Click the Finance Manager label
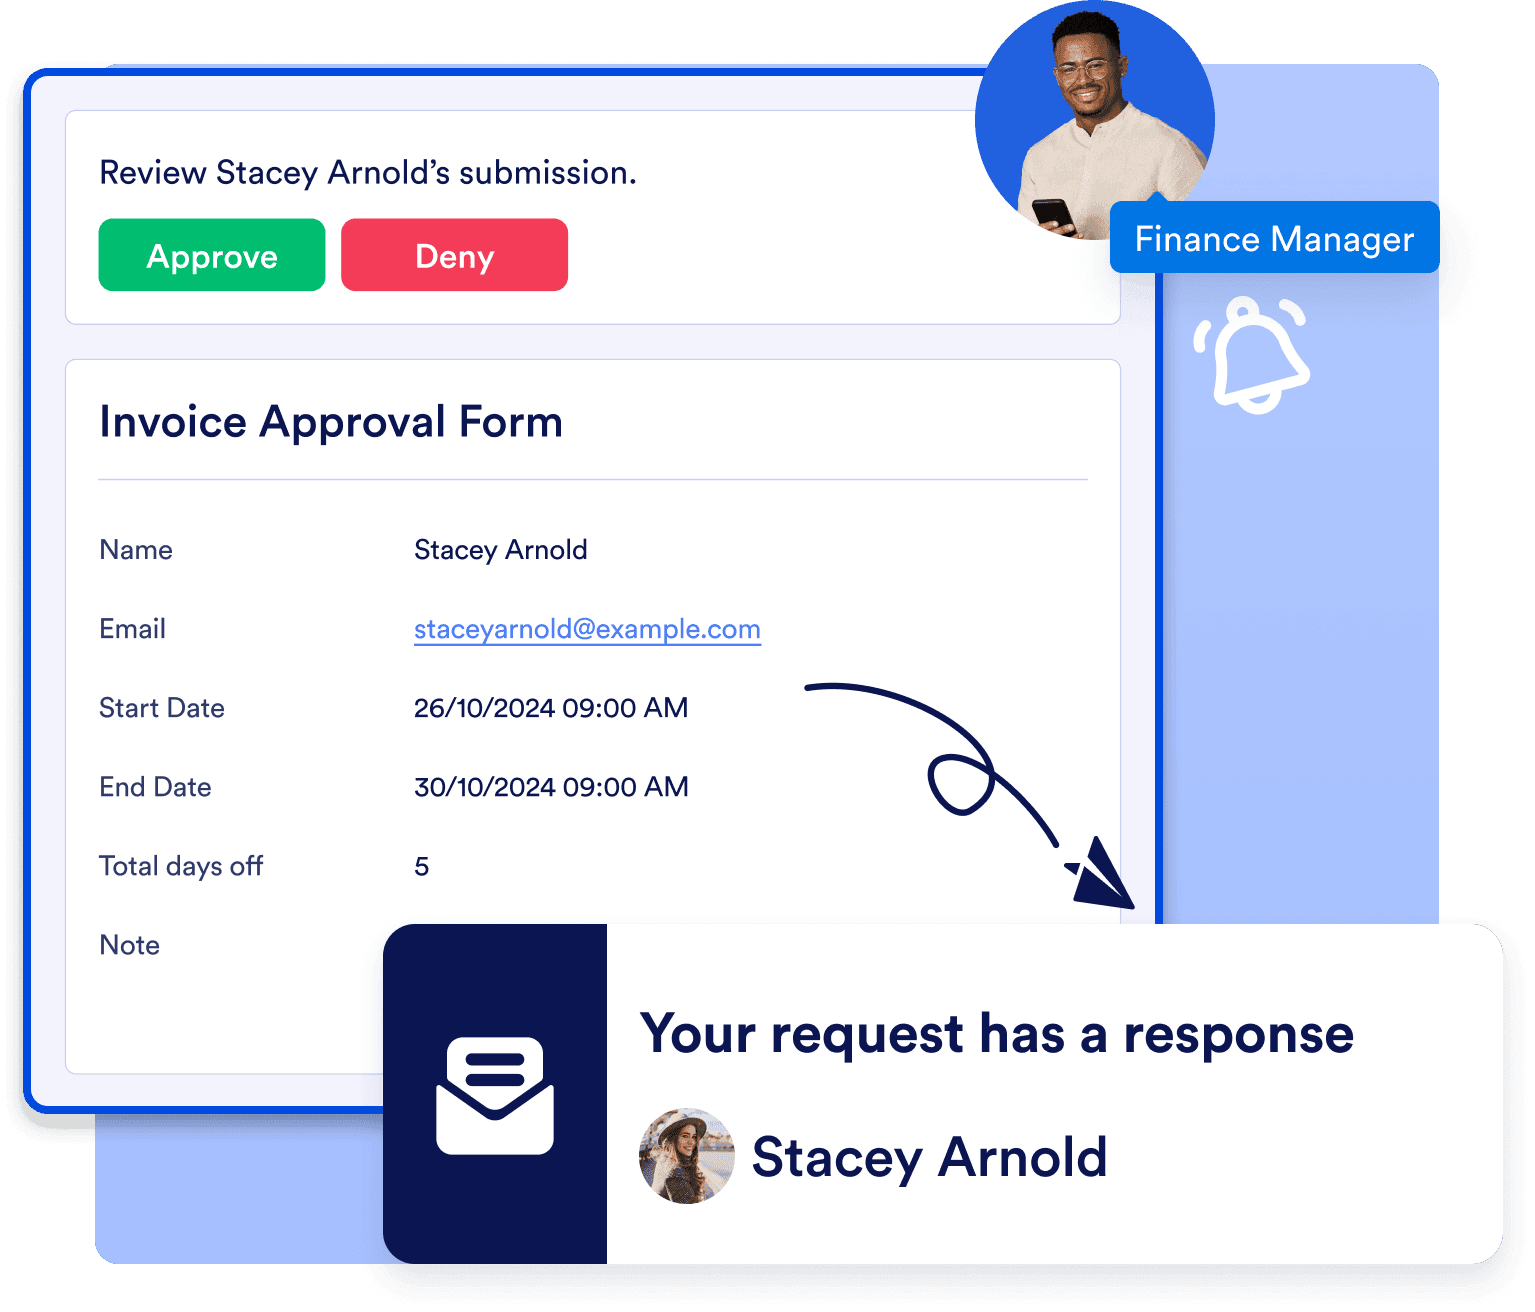 1274,238
